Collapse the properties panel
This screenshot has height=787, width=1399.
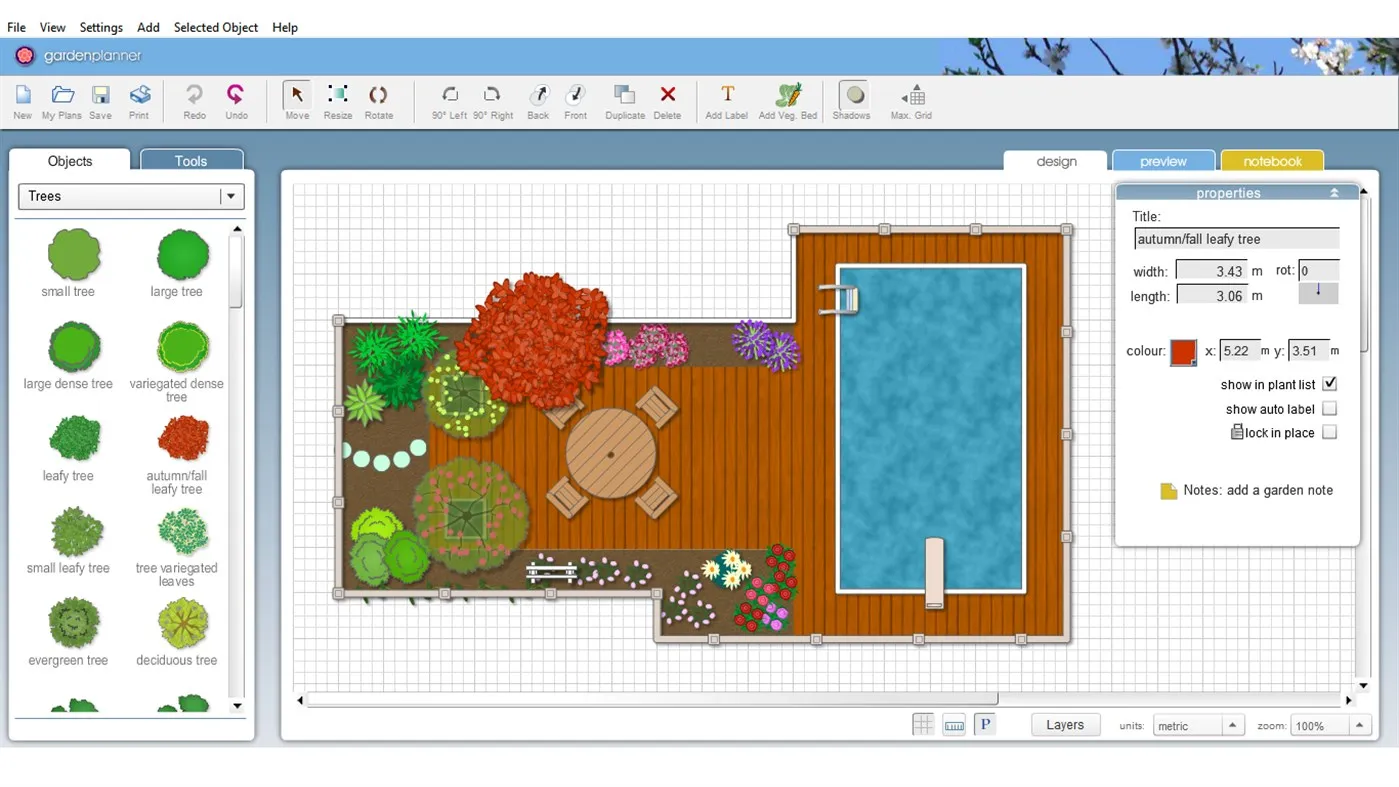point(1334,192)
